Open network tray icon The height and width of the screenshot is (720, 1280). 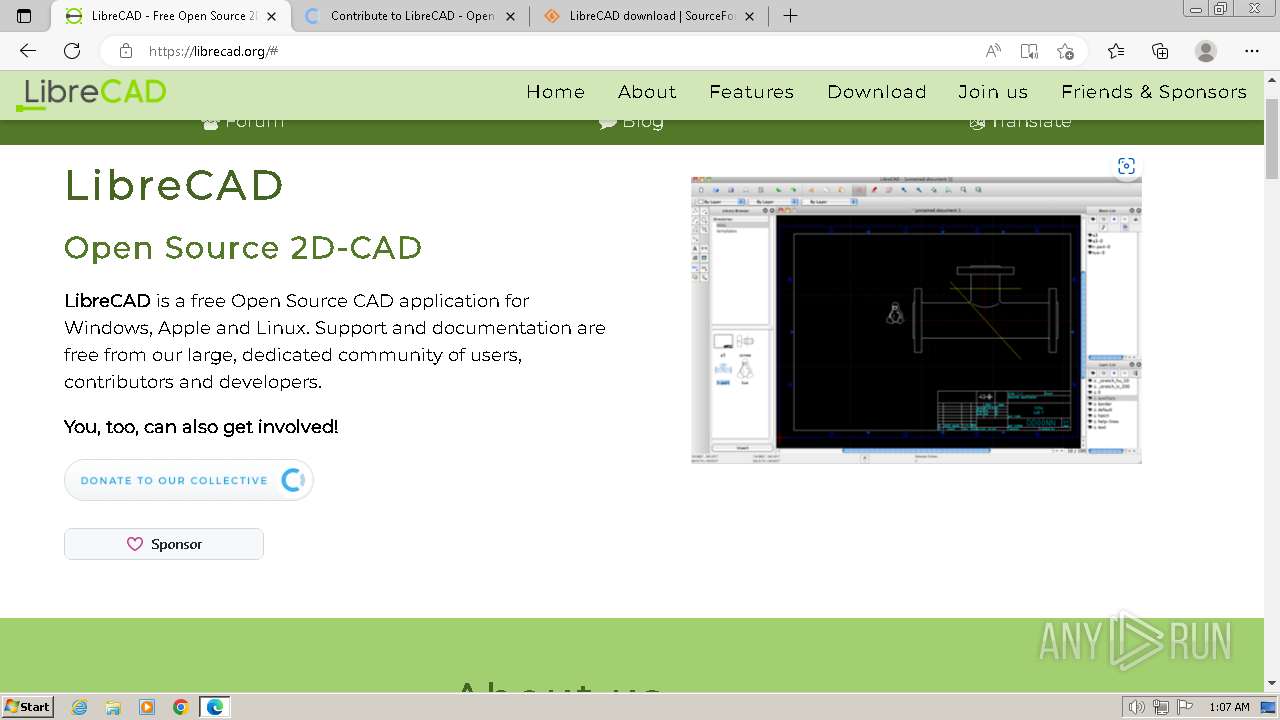[1161, 707]
